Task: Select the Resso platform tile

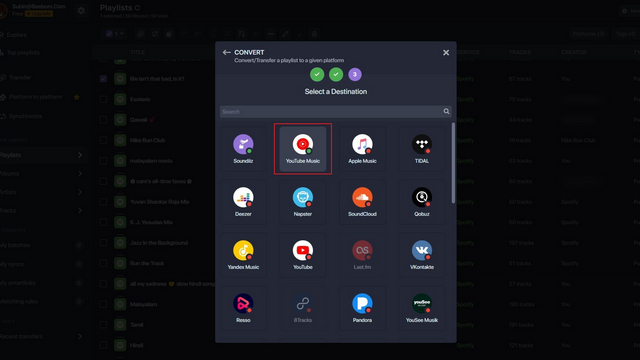Action: [243, 308]
